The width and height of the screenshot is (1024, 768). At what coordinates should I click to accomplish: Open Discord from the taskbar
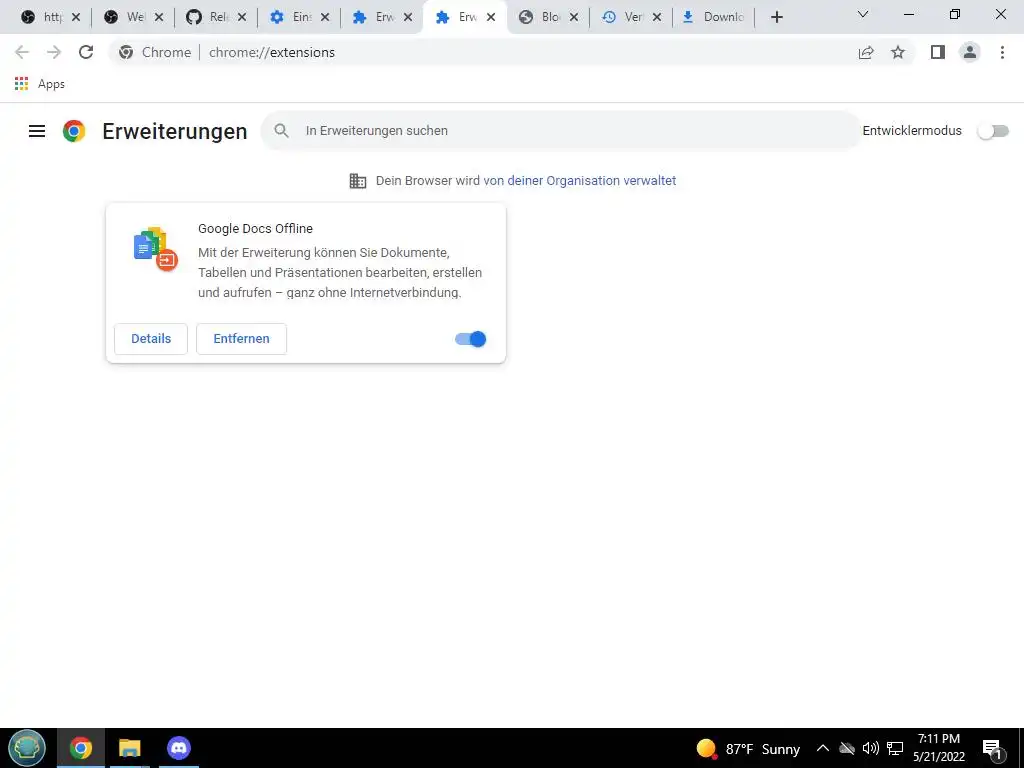coord(179,748)
